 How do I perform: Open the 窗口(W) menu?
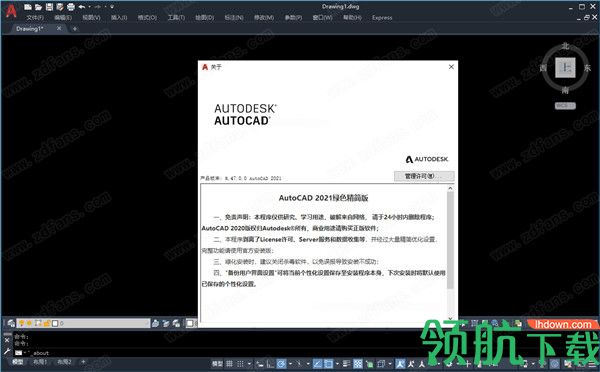[x=322, y=18]
